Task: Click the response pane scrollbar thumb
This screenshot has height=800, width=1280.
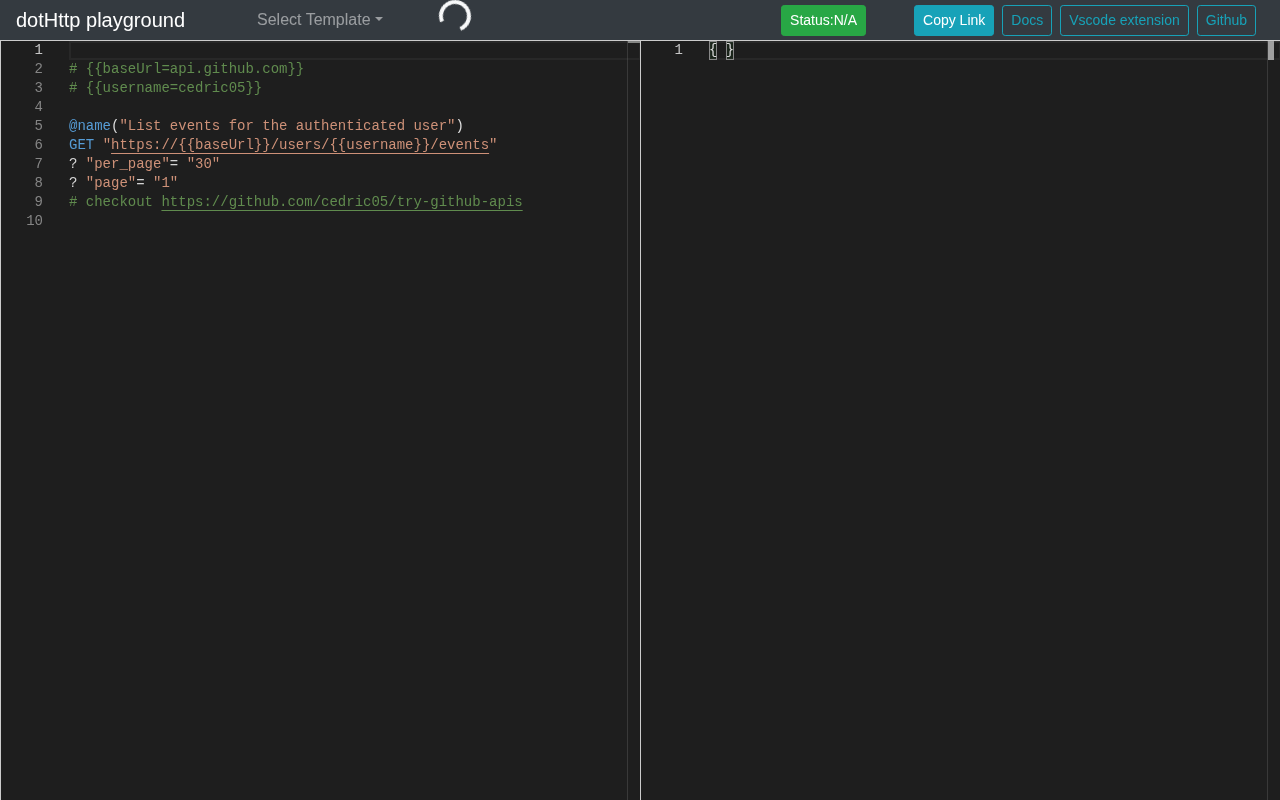Action: [x=1271, y=51]
